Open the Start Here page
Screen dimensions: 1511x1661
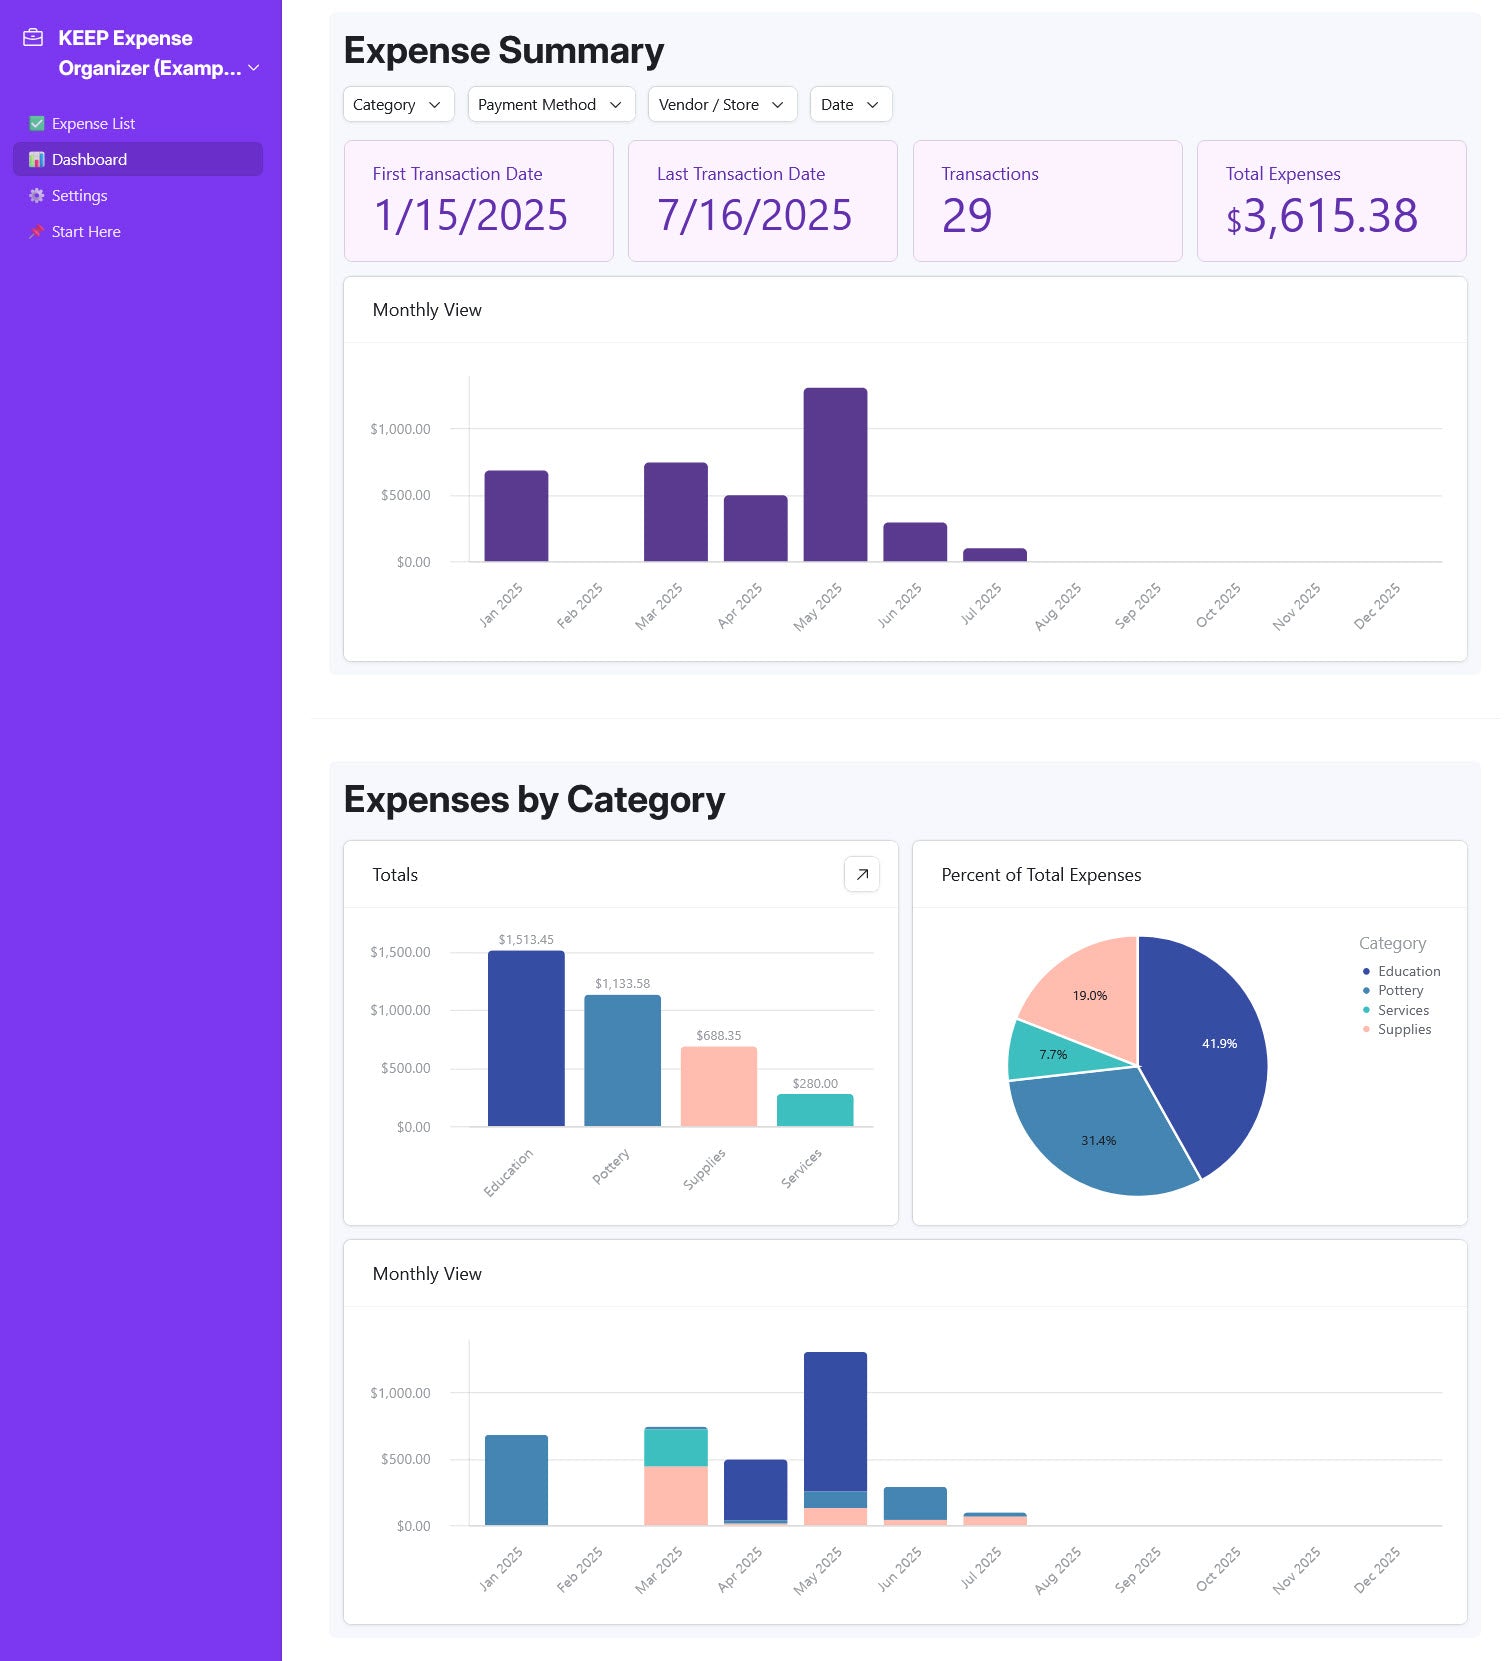point(86,232)
